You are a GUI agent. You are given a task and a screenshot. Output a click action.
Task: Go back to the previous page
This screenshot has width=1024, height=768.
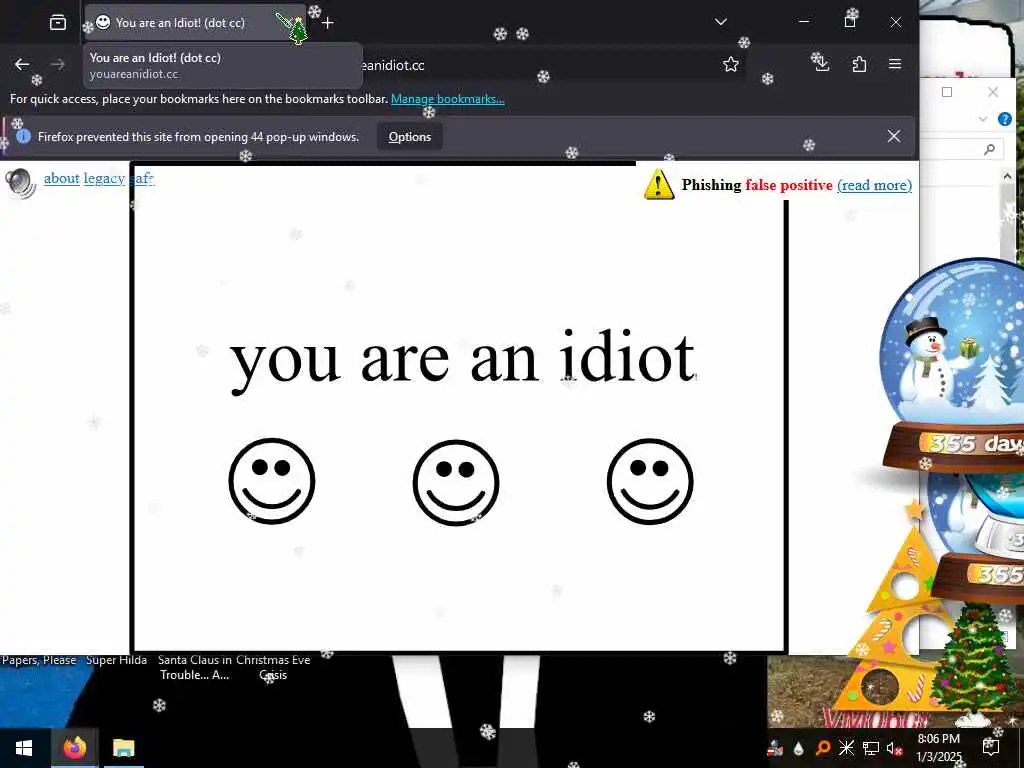pyautogui.click(x=22, y=64)
